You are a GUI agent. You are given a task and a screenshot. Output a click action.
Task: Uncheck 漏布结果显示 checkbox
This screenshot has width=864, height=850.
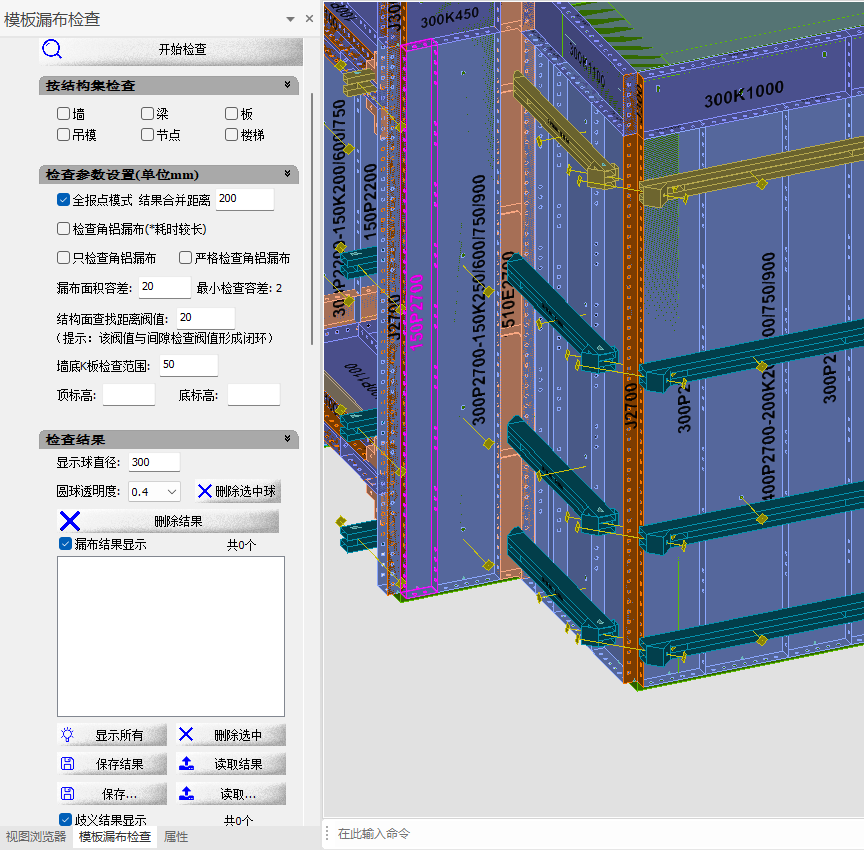(65, 544)
